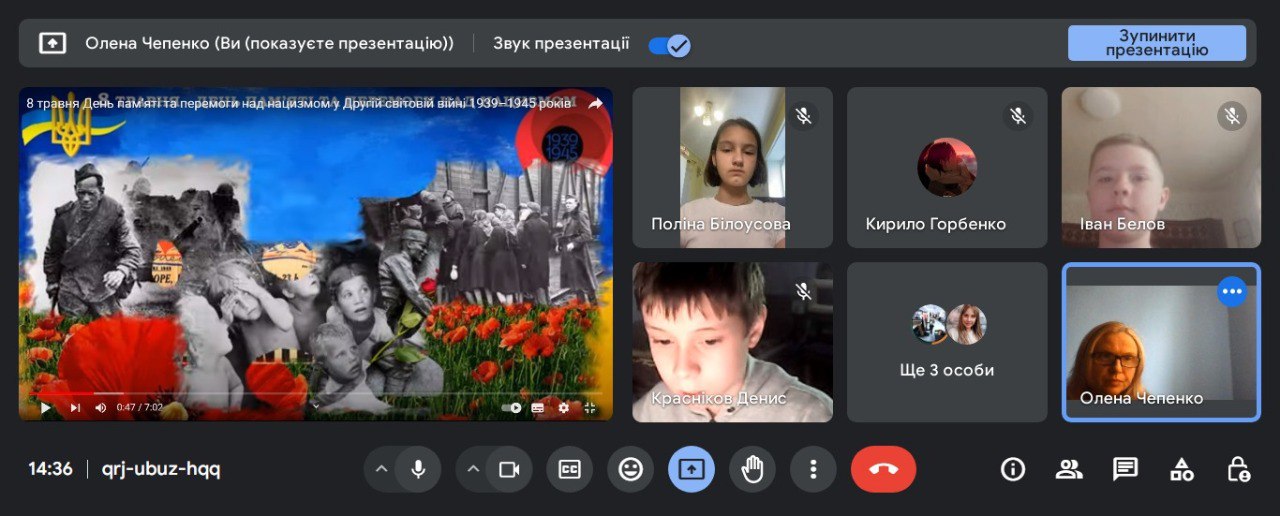Expand video settings arrow beside camera
The width and height of the screenshot is (1280, 516).
(473, 470)
